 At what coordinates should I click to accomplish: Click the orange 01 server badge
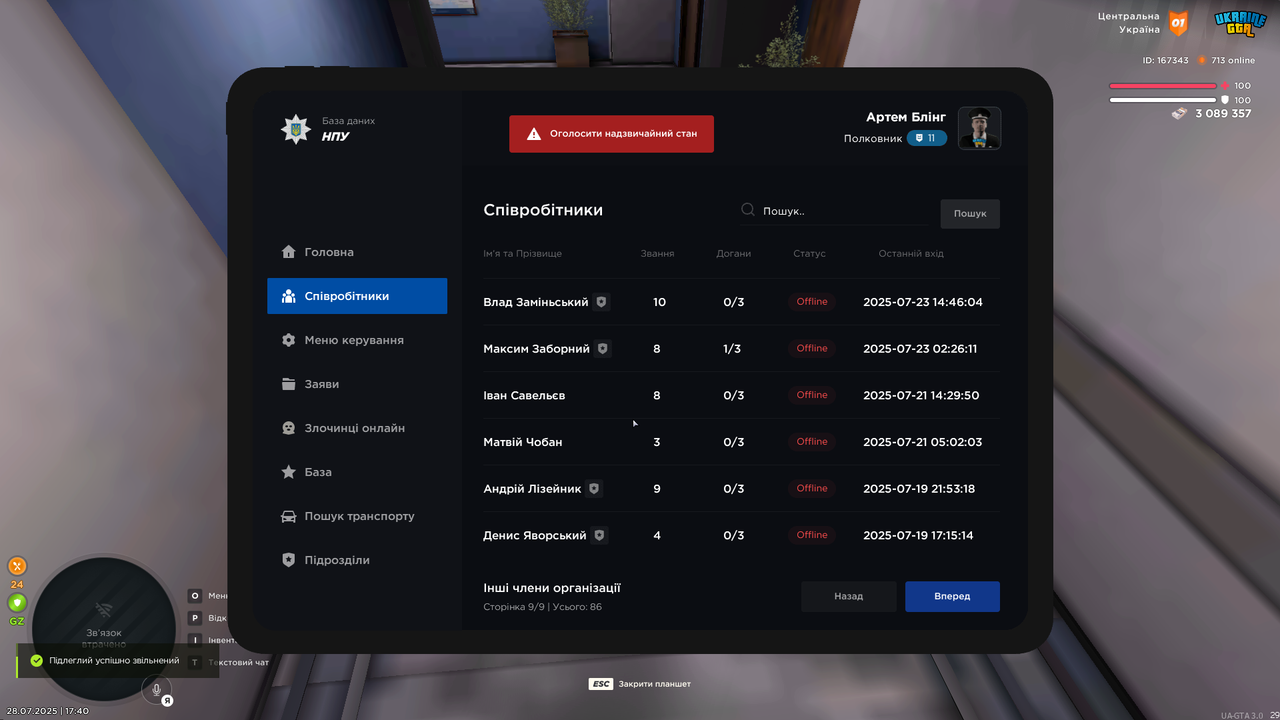(x=1179, y=22)
